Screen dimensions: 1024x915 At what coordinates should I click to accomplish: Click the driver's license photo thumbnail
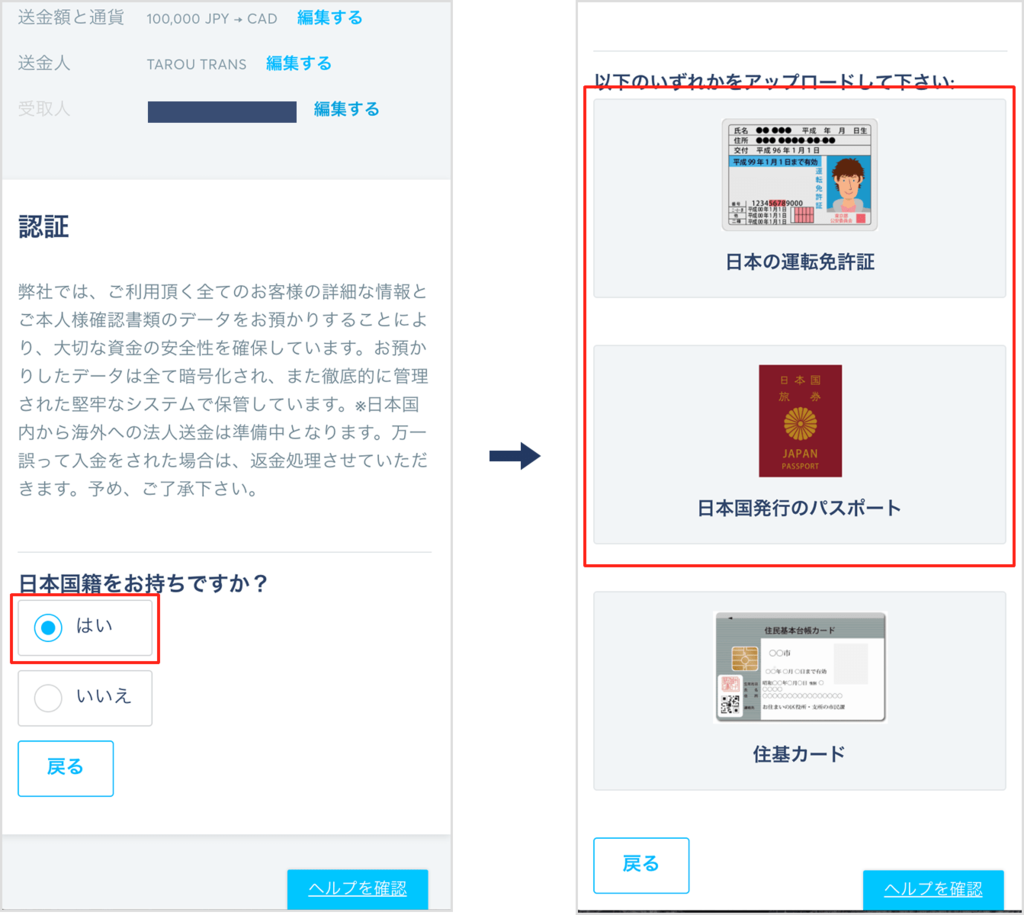[799, 172]
